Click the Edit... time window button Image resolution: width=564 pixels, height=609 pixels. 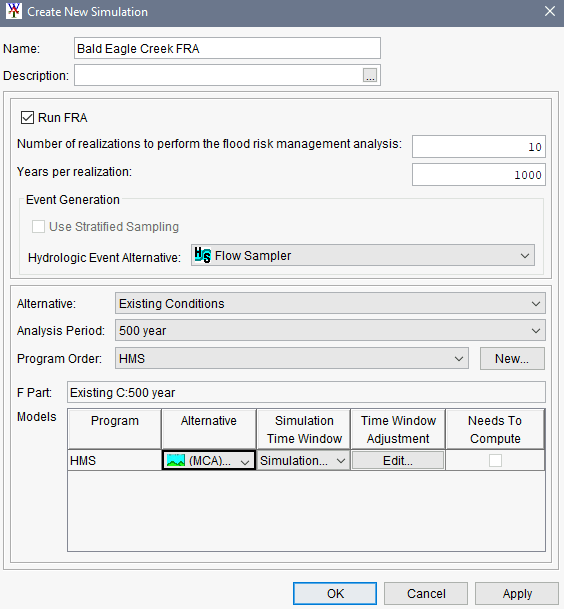(x=398, y=461)
